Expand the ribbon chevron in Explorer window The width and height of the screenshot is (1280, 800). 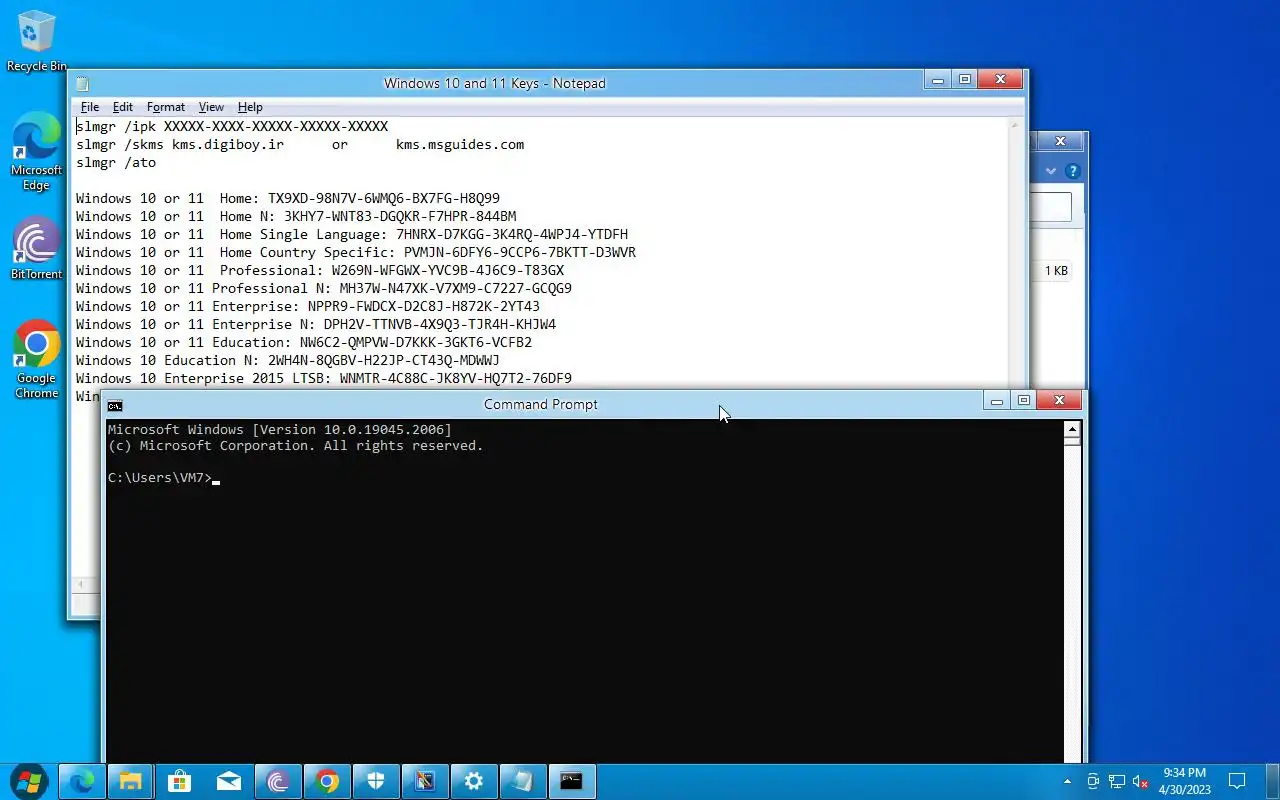coord(1051,171)
